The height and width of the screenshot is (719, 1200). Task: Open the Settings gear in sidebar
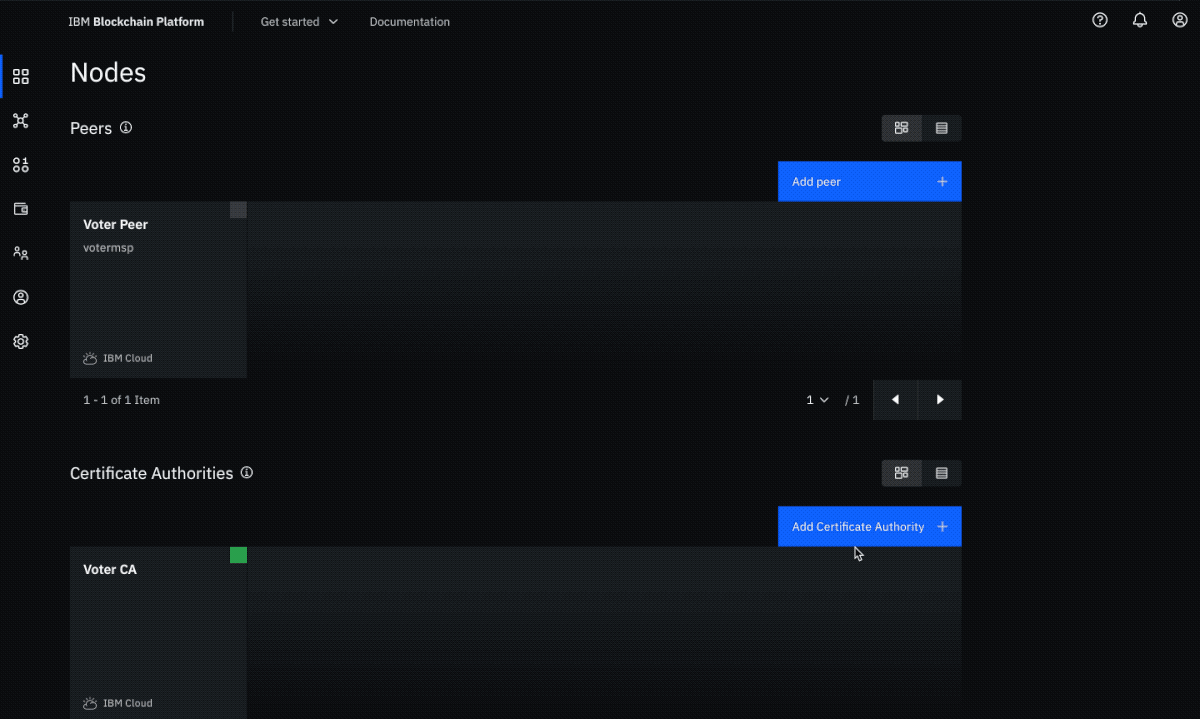pos(20,341)
